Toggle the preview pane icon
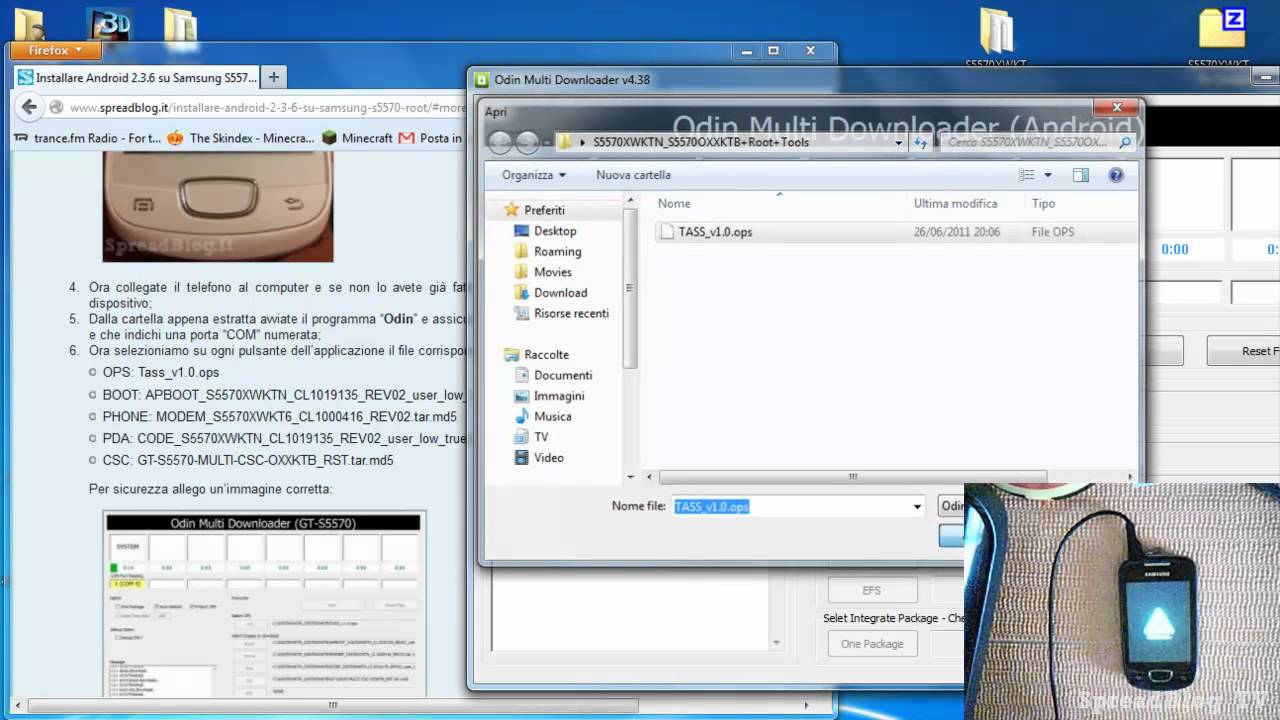Image resolution: width=1280 pixels, height=720 pixels. (x=1081, y=175)
